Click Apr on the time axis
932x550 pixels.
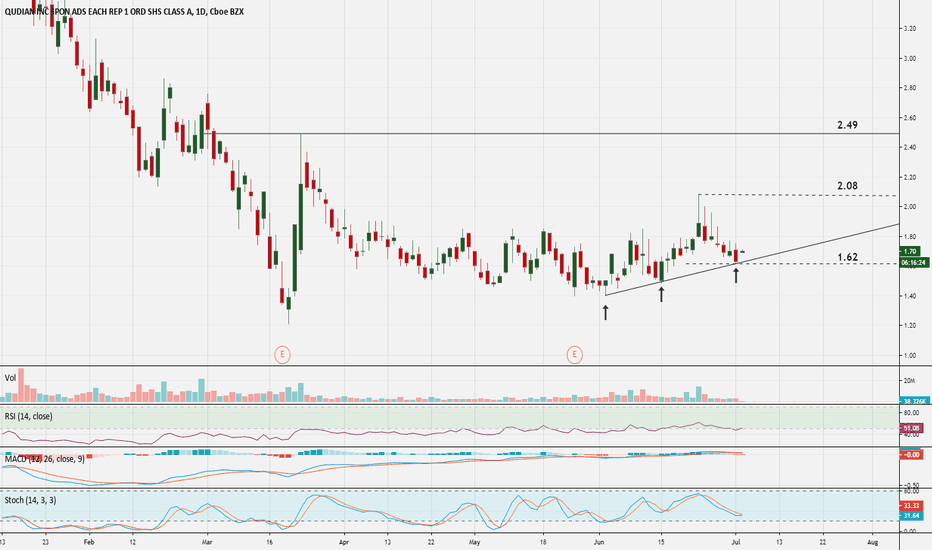coord(344,542)
